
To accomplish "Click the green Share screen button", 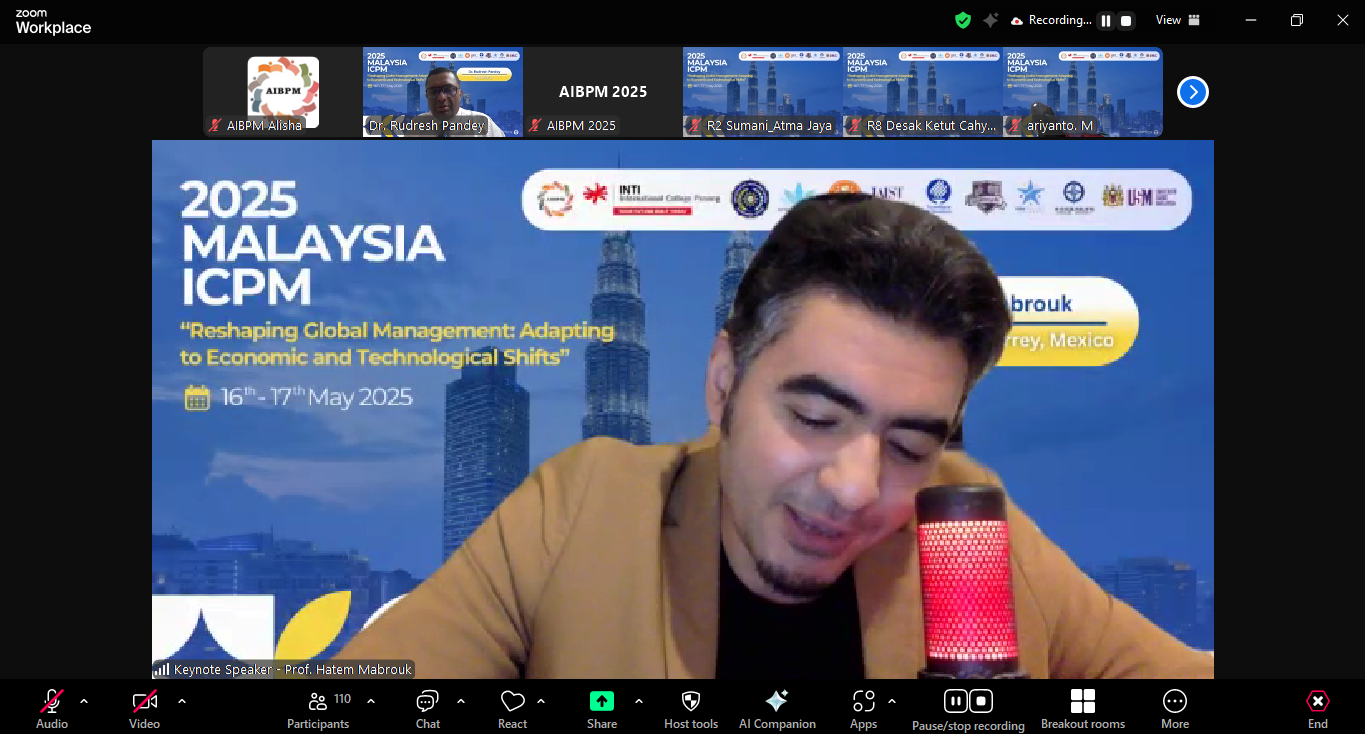I will (602, 708).
